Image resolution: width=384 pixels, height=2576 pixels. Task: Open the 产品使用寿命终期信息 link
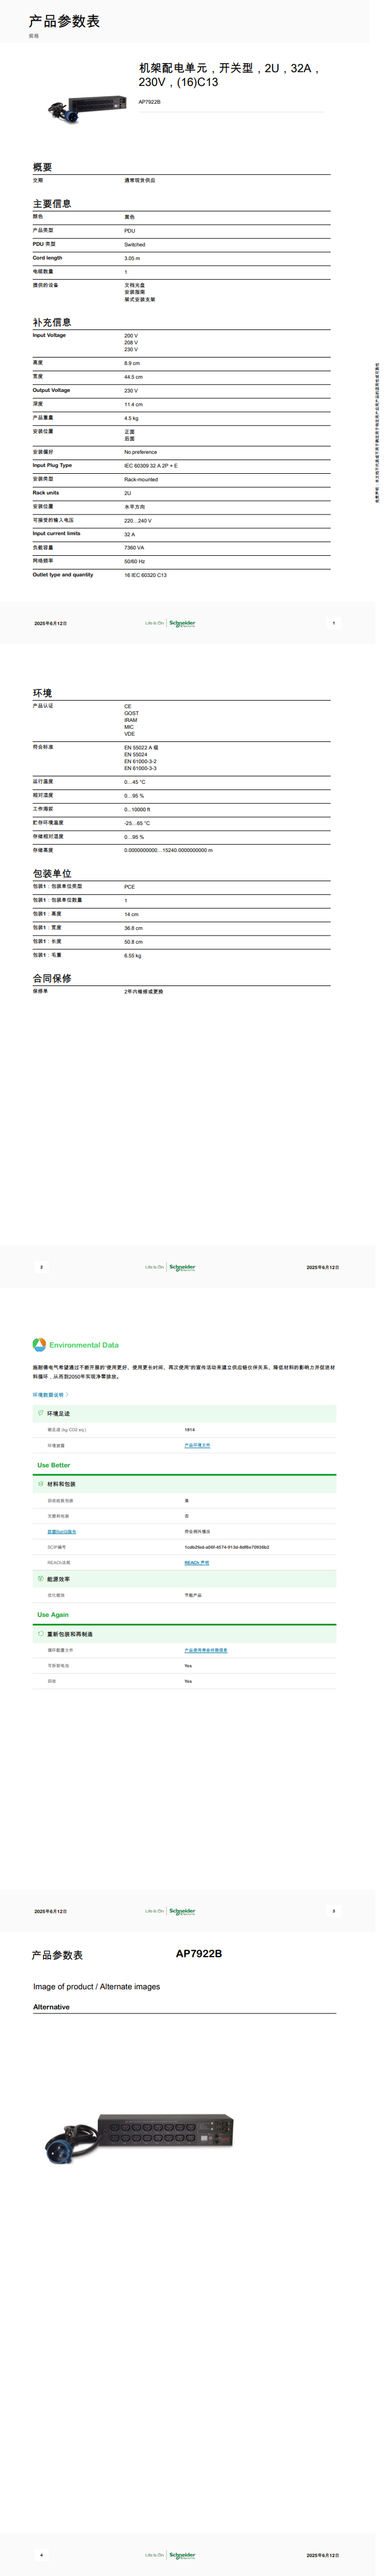pos(205,1650)
